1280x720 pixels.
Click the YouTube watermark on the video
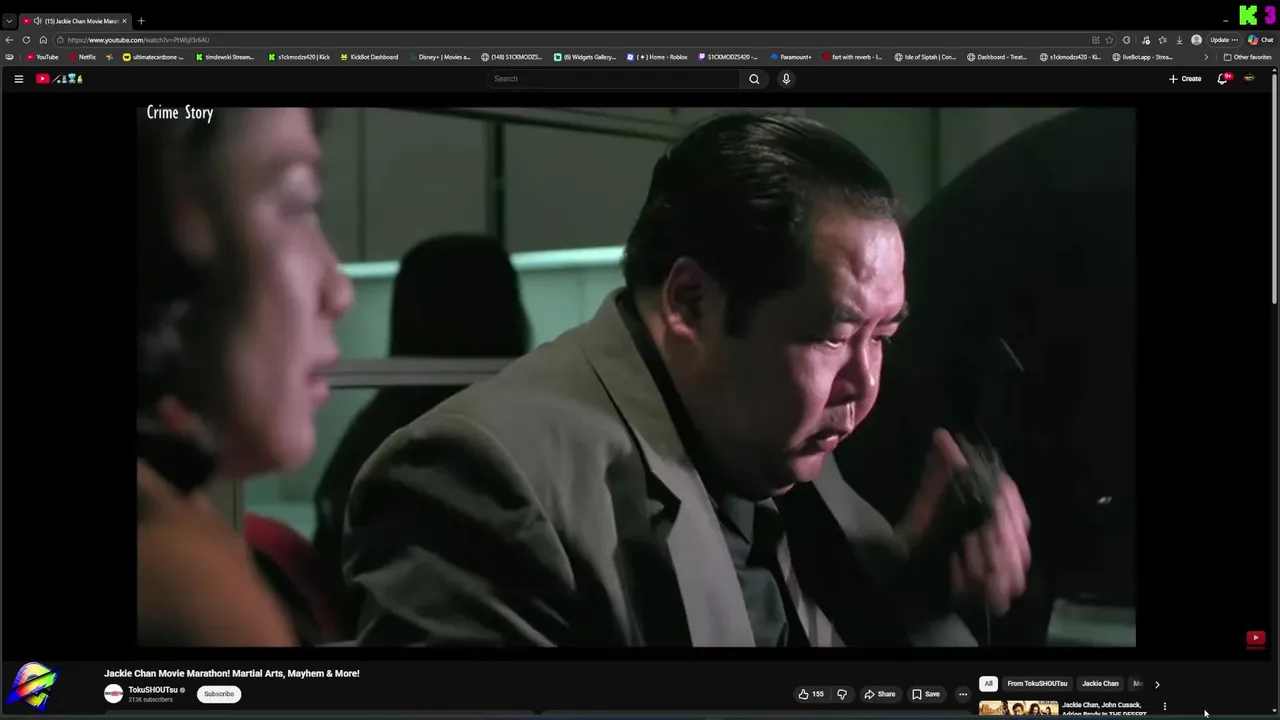[1255, 638]
